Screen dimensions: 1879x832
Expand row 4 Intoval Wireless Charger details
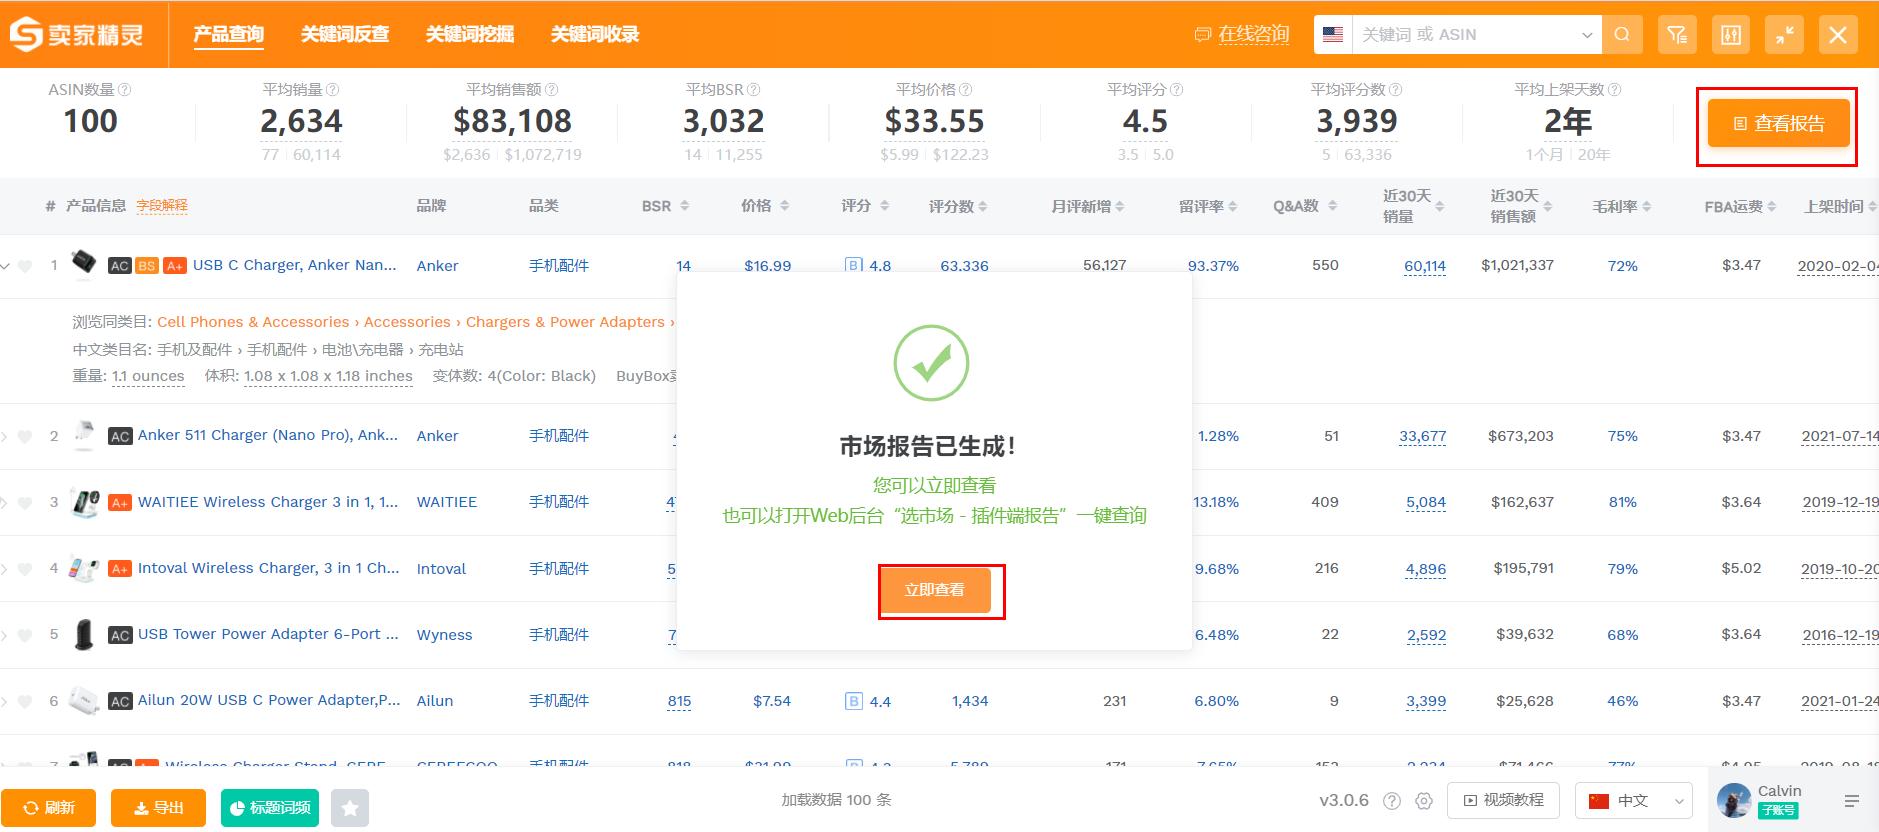pos(4,569)
